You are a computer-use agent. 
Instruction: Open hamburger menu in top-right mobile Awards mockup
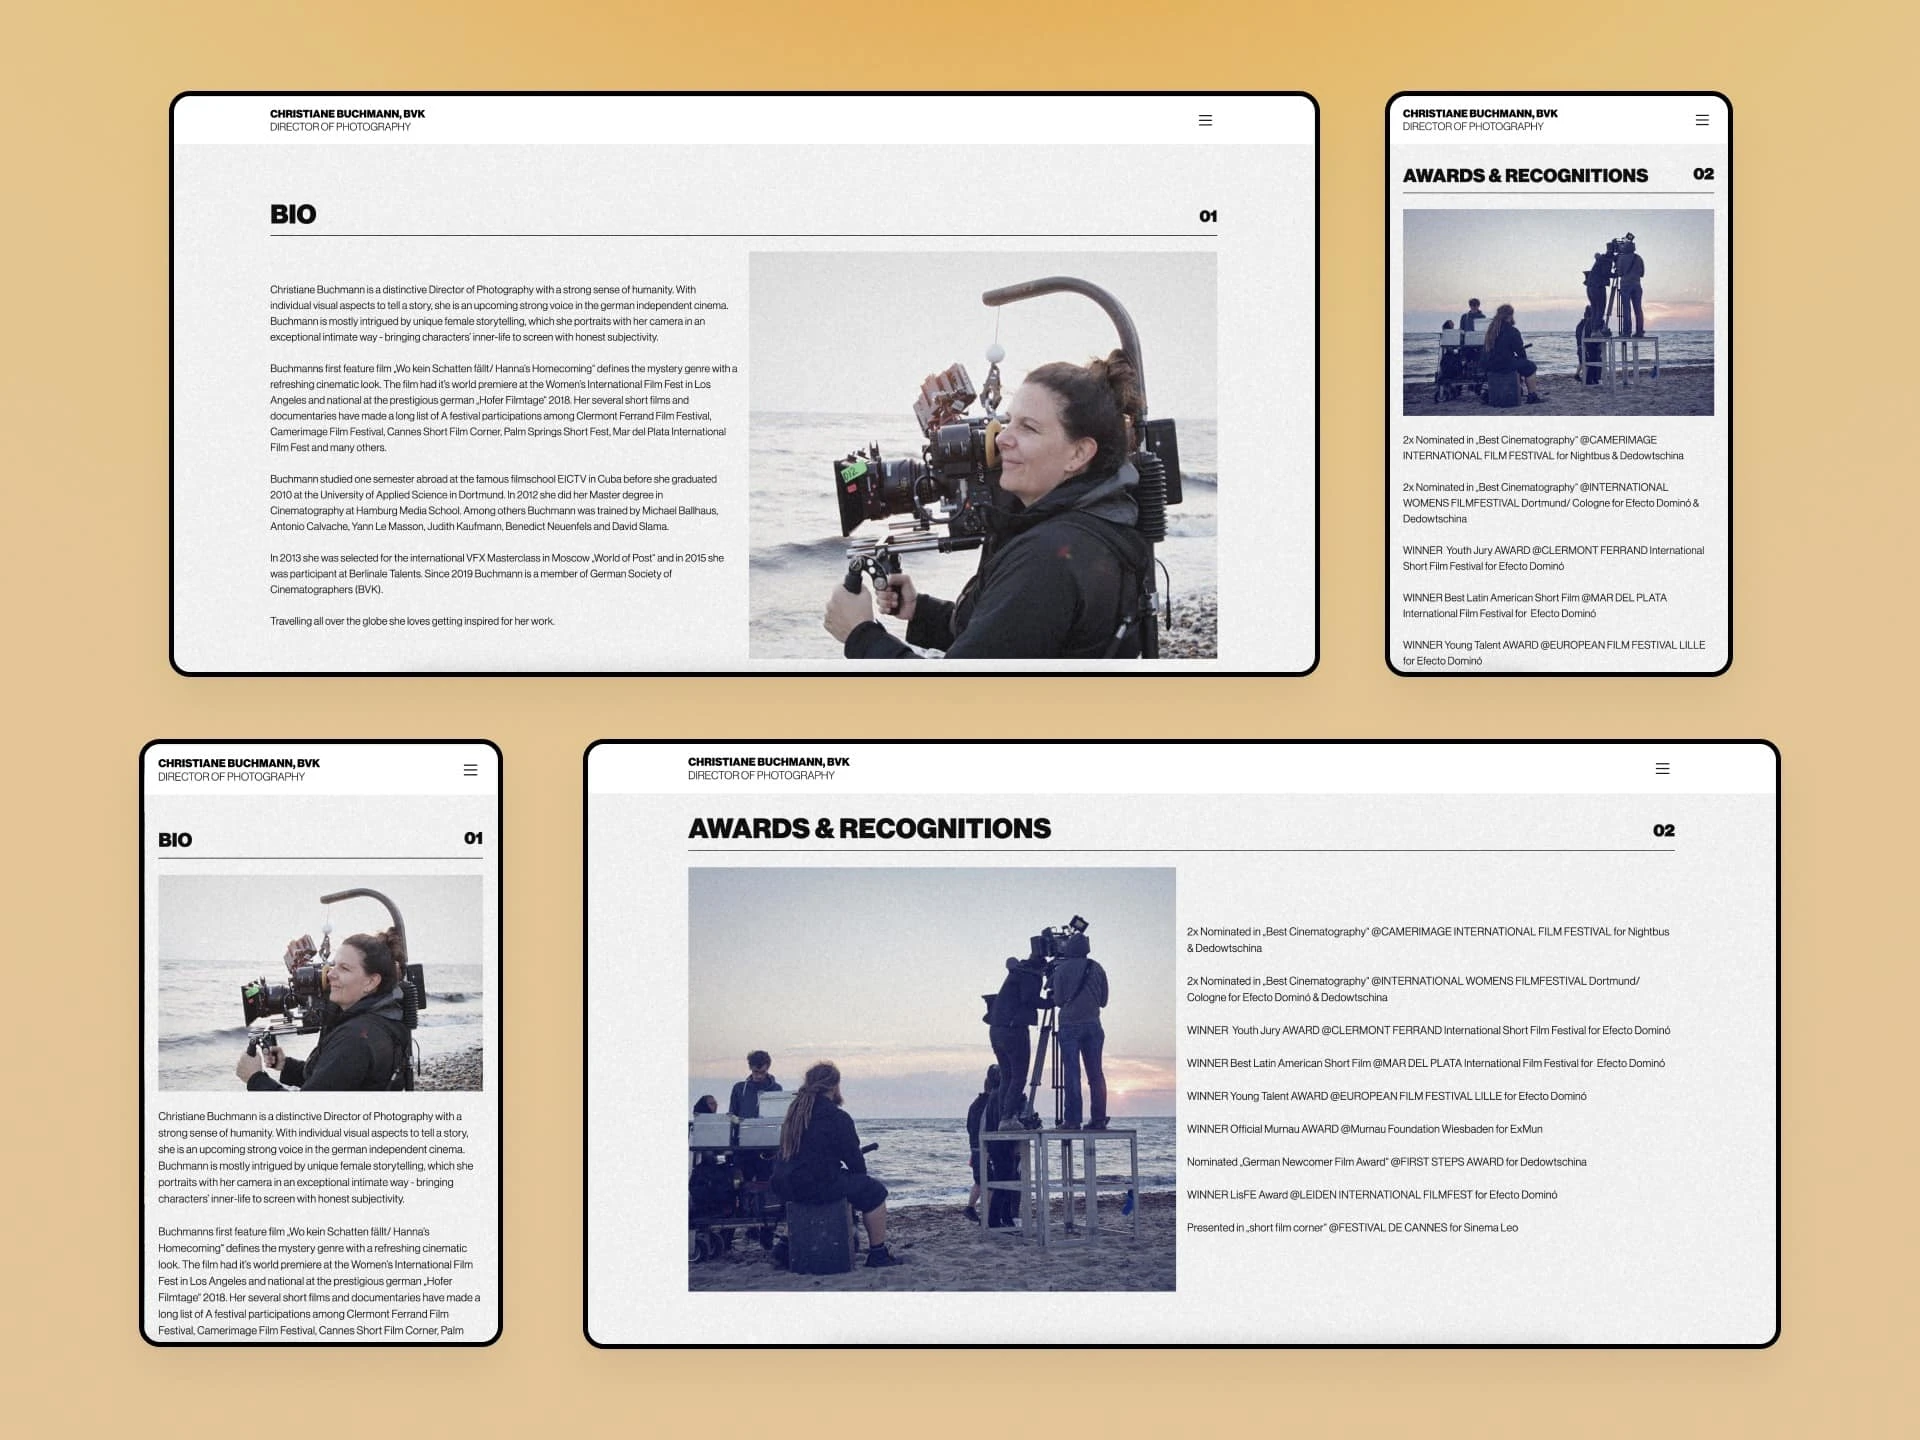(1702, 120)
